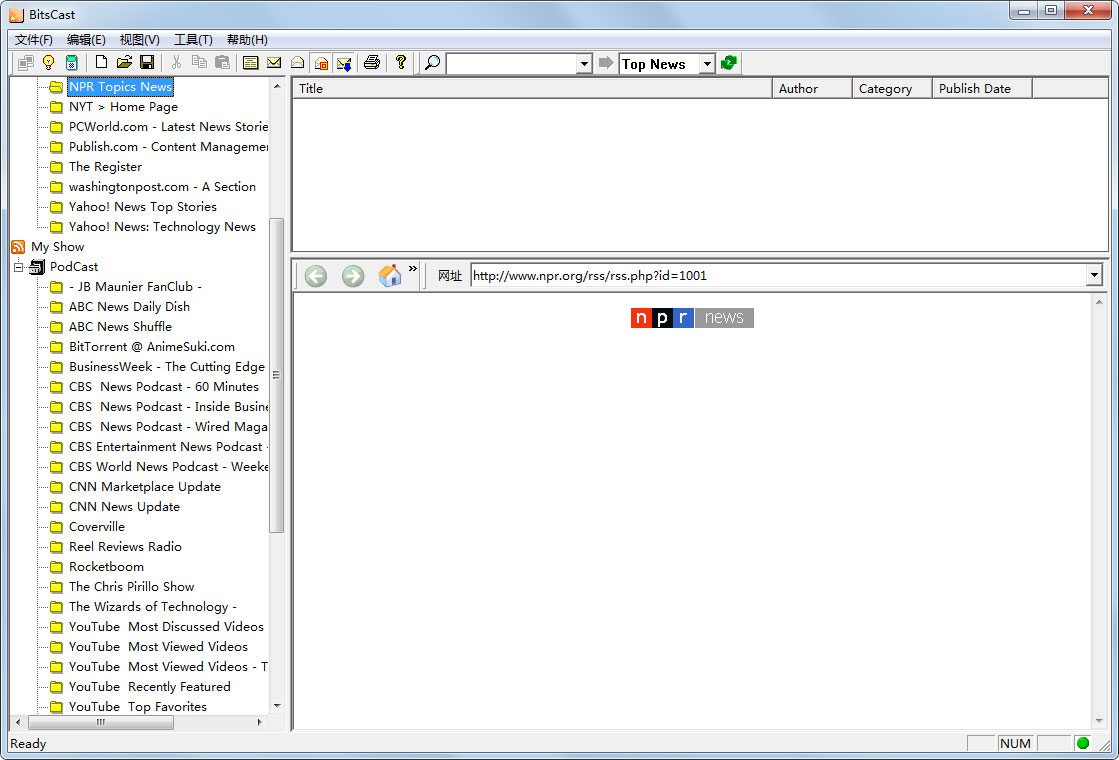Open the search box dropdown arrow
Screen dimensions: 1119x760
tap(584, 64)
